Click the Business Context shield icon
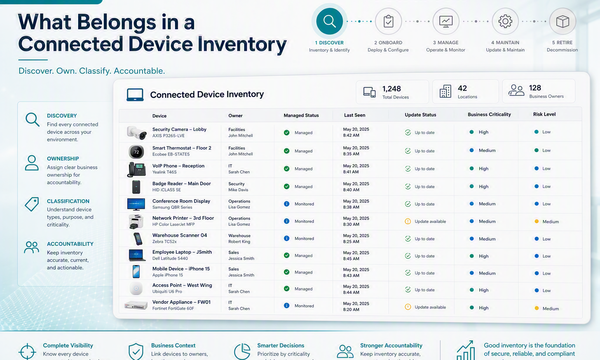 [x=135, y=352]
